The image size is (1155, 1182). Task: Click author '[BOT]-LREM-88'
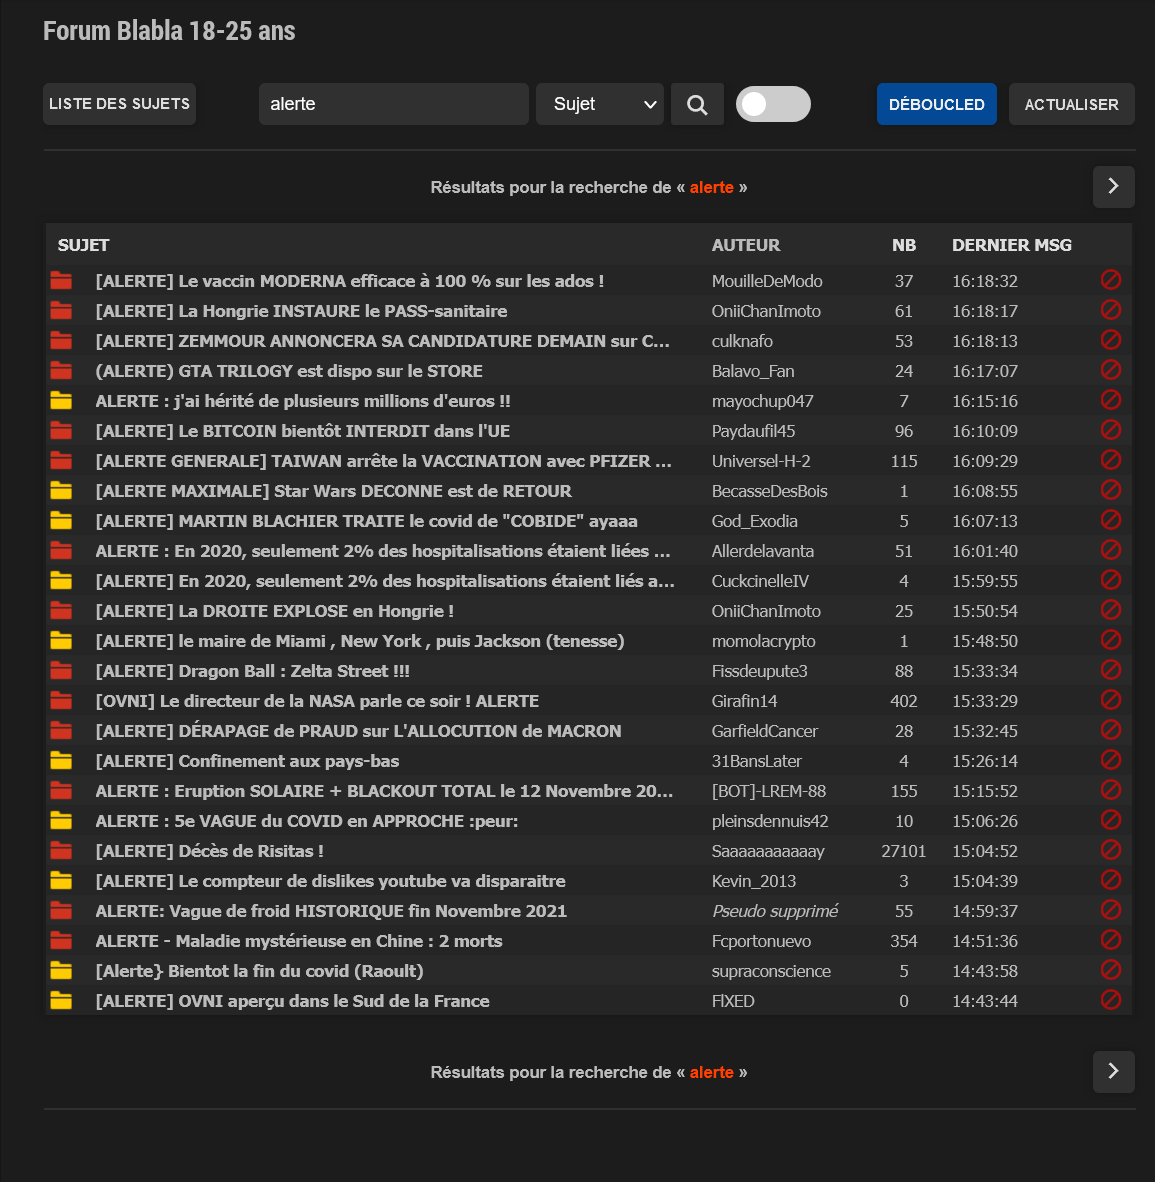point(768,792)
